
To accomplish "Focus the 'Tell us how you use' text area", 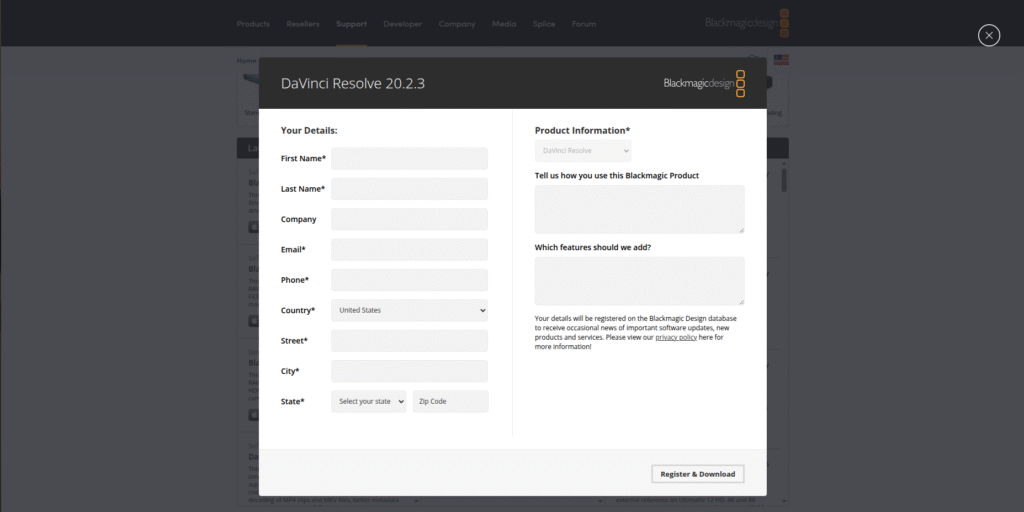I will coord(639,209).
